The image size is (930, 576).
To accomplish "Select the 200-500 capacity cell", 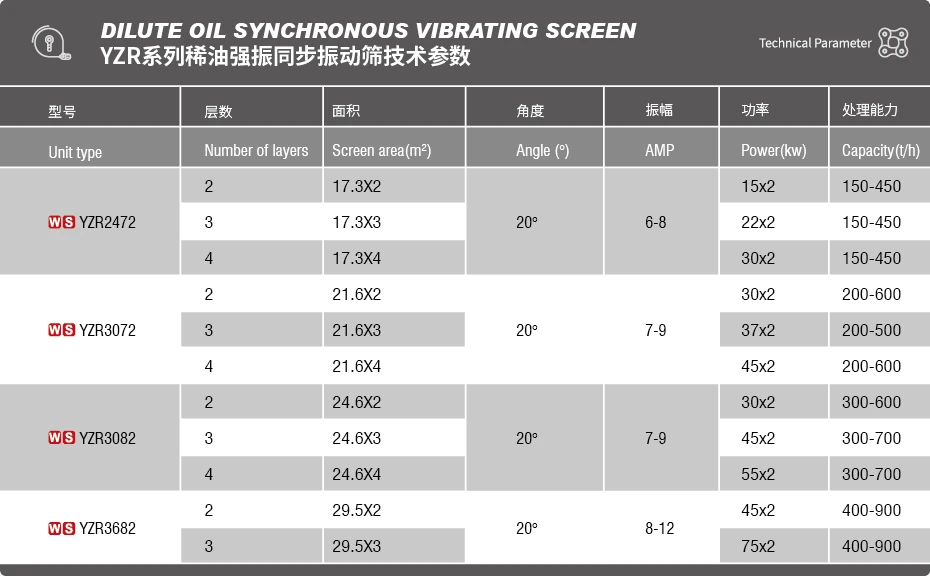I will pyautogui.click(x=871, y=330).
